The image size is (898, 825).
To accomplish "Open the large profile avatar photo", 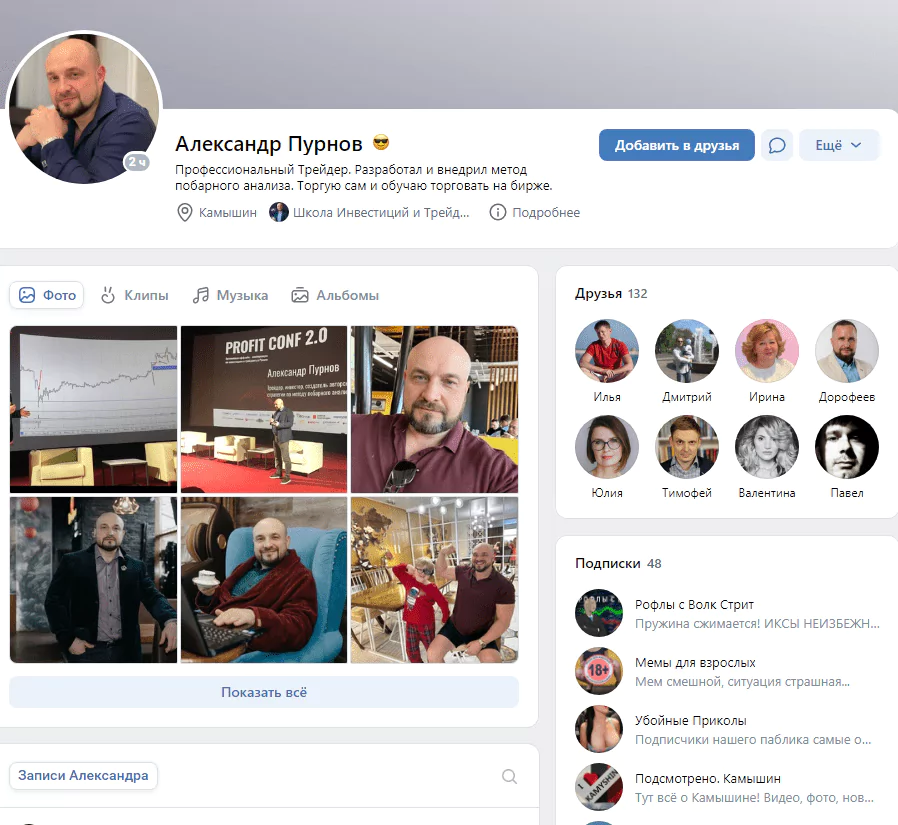I will [84, 108].
